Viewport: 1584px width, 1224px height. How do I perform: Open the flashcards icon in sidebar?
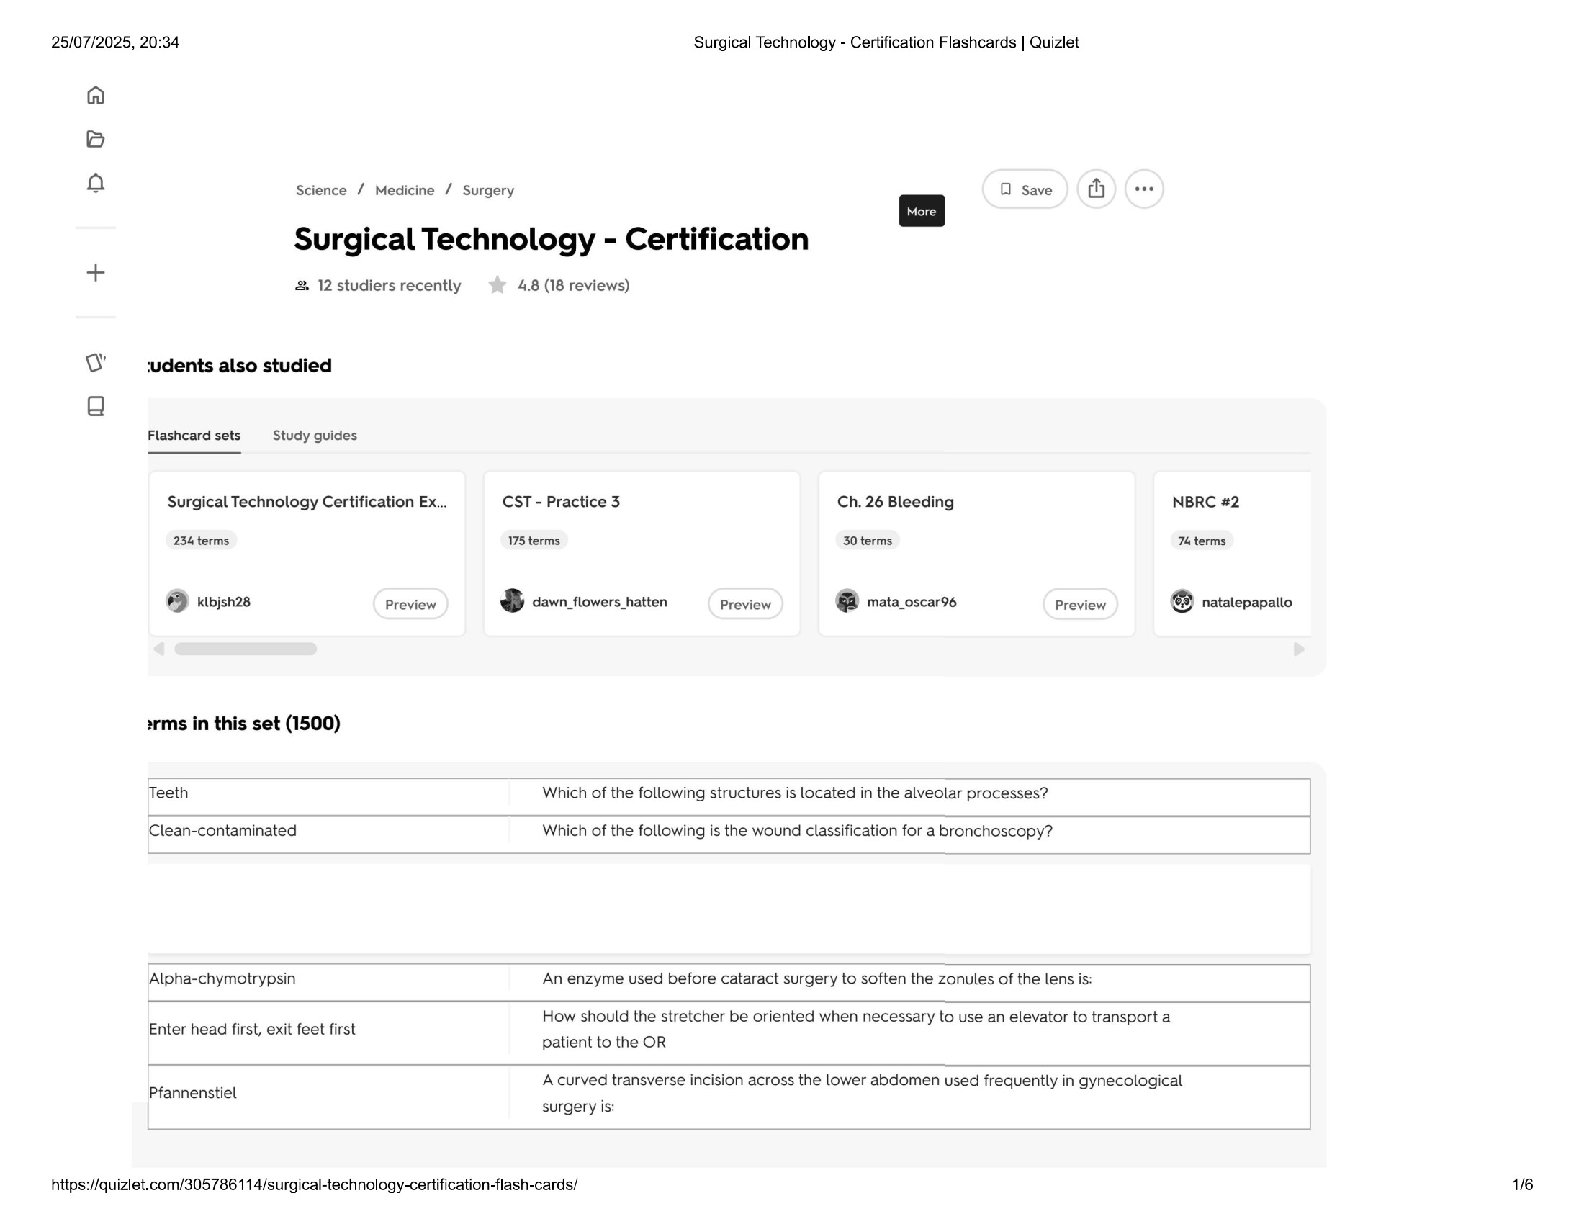coord(96,362)
